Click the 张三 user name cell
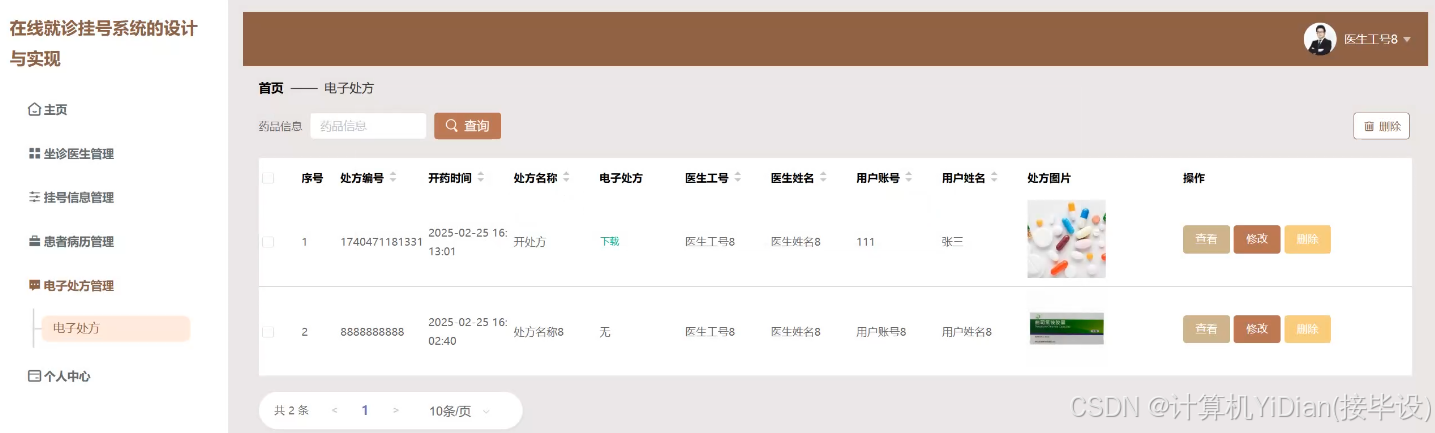This screenshot has width=1435, height=433. [x=953, y=242]
